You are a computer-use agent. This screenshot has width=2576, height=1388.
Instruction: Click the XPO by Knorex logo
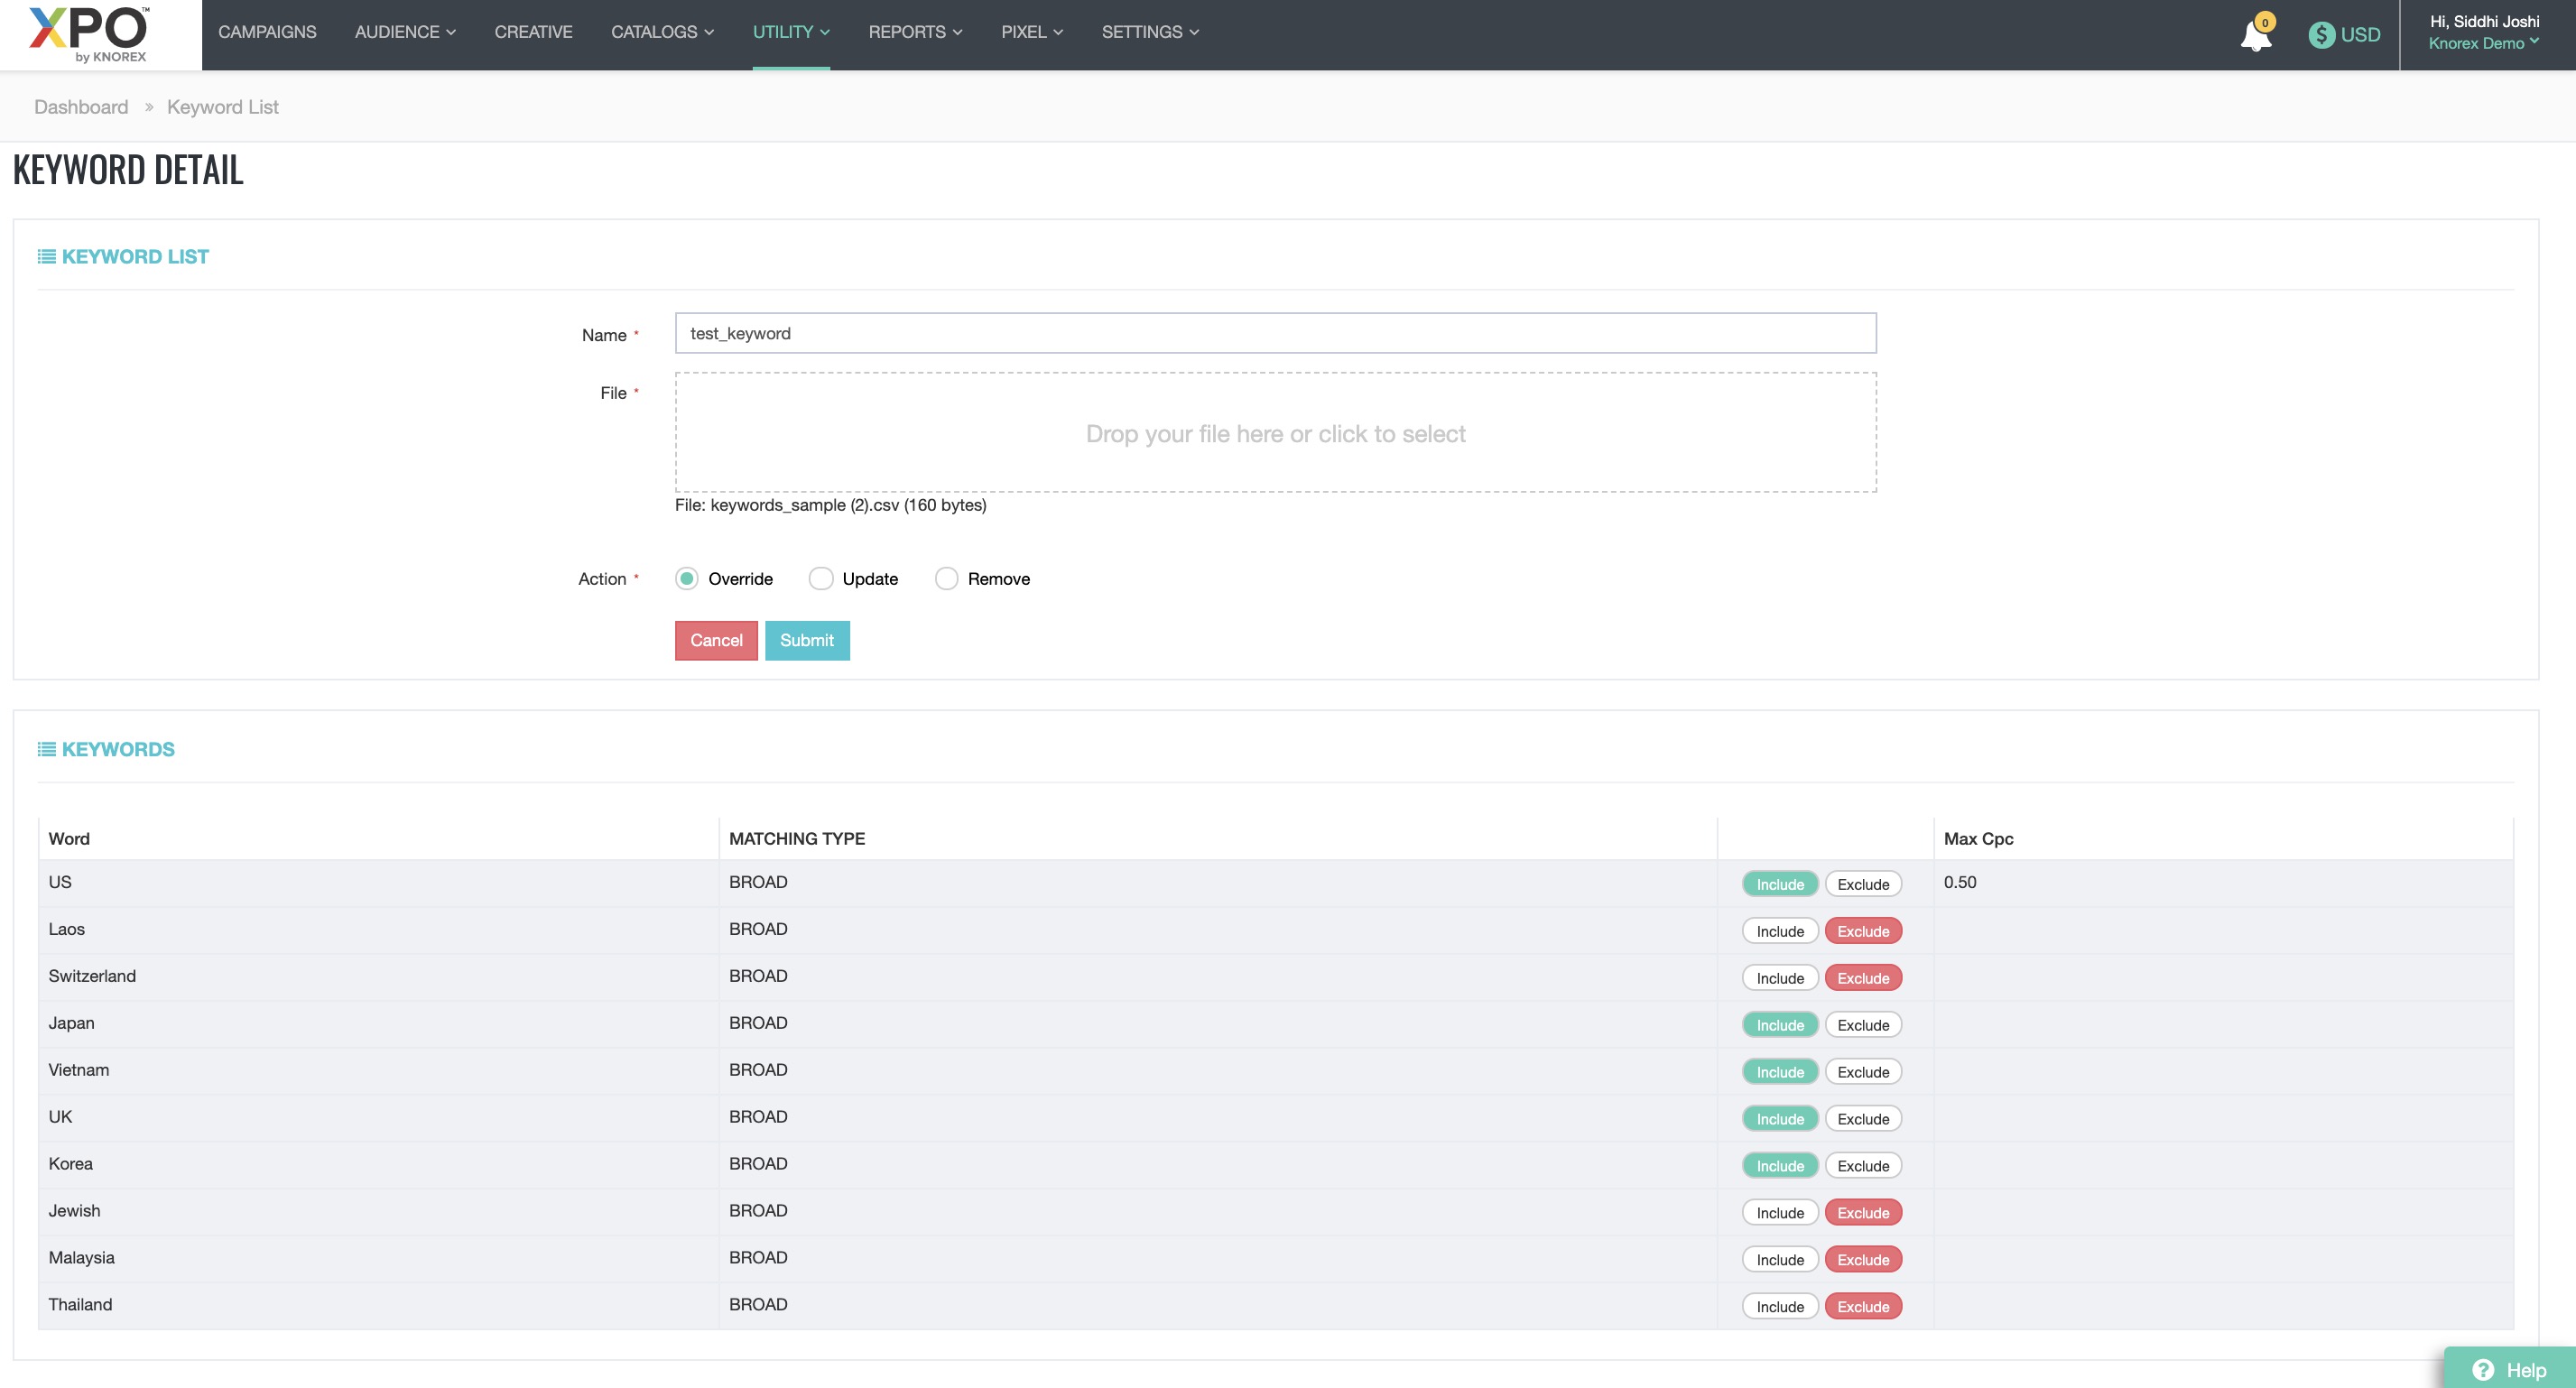90,34
